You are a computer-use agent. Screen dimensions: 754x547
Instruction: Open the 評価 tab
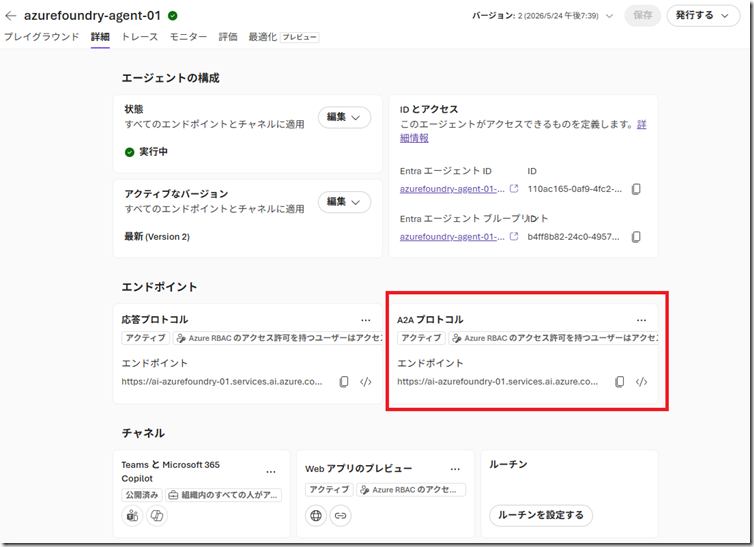click(228, 37)
